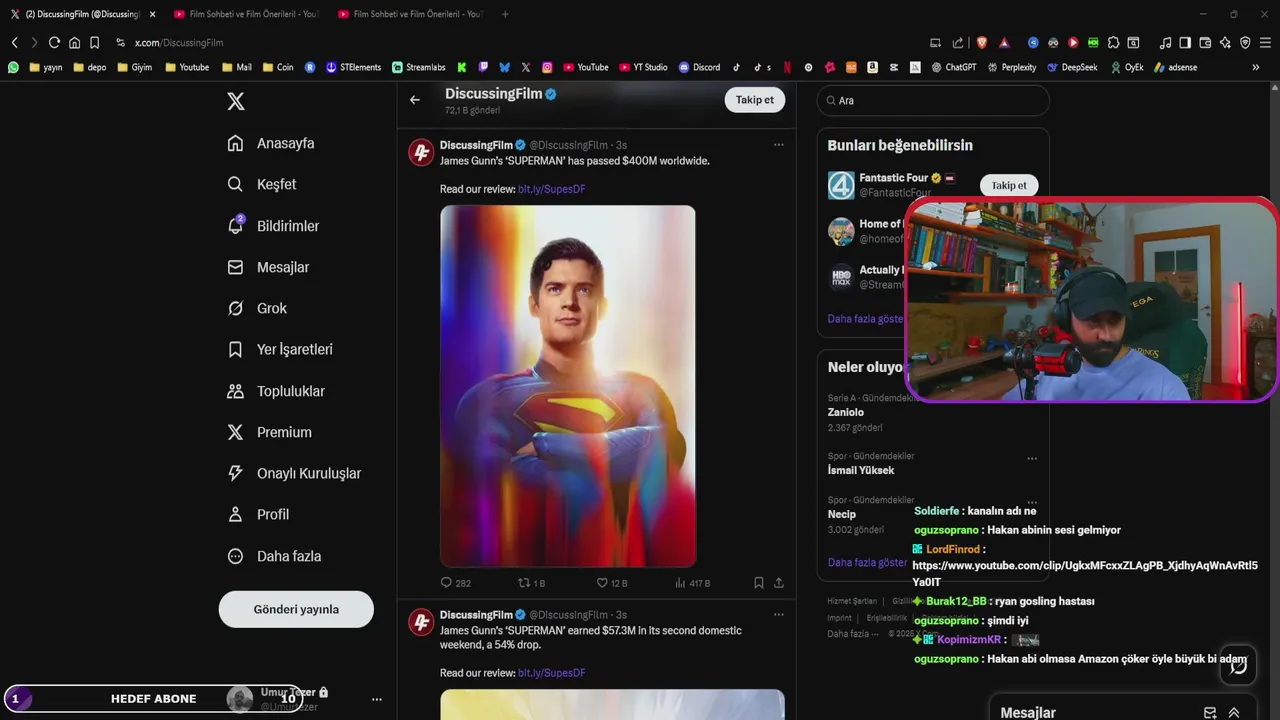Compose new message icon in Mesajlar drawer
Screen dimensions: 1280x720
tap(1210, 713)
